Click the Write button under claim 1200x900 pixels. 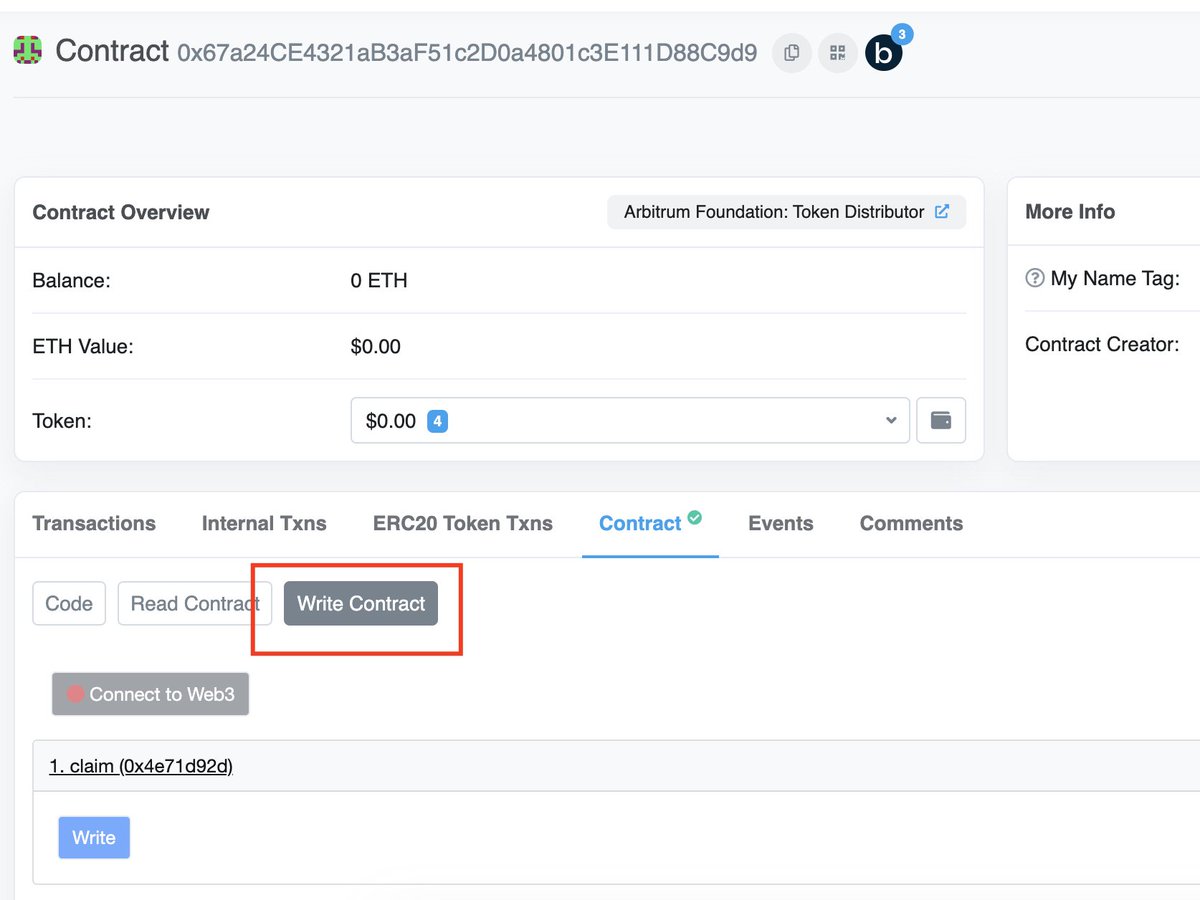point(94,838)
